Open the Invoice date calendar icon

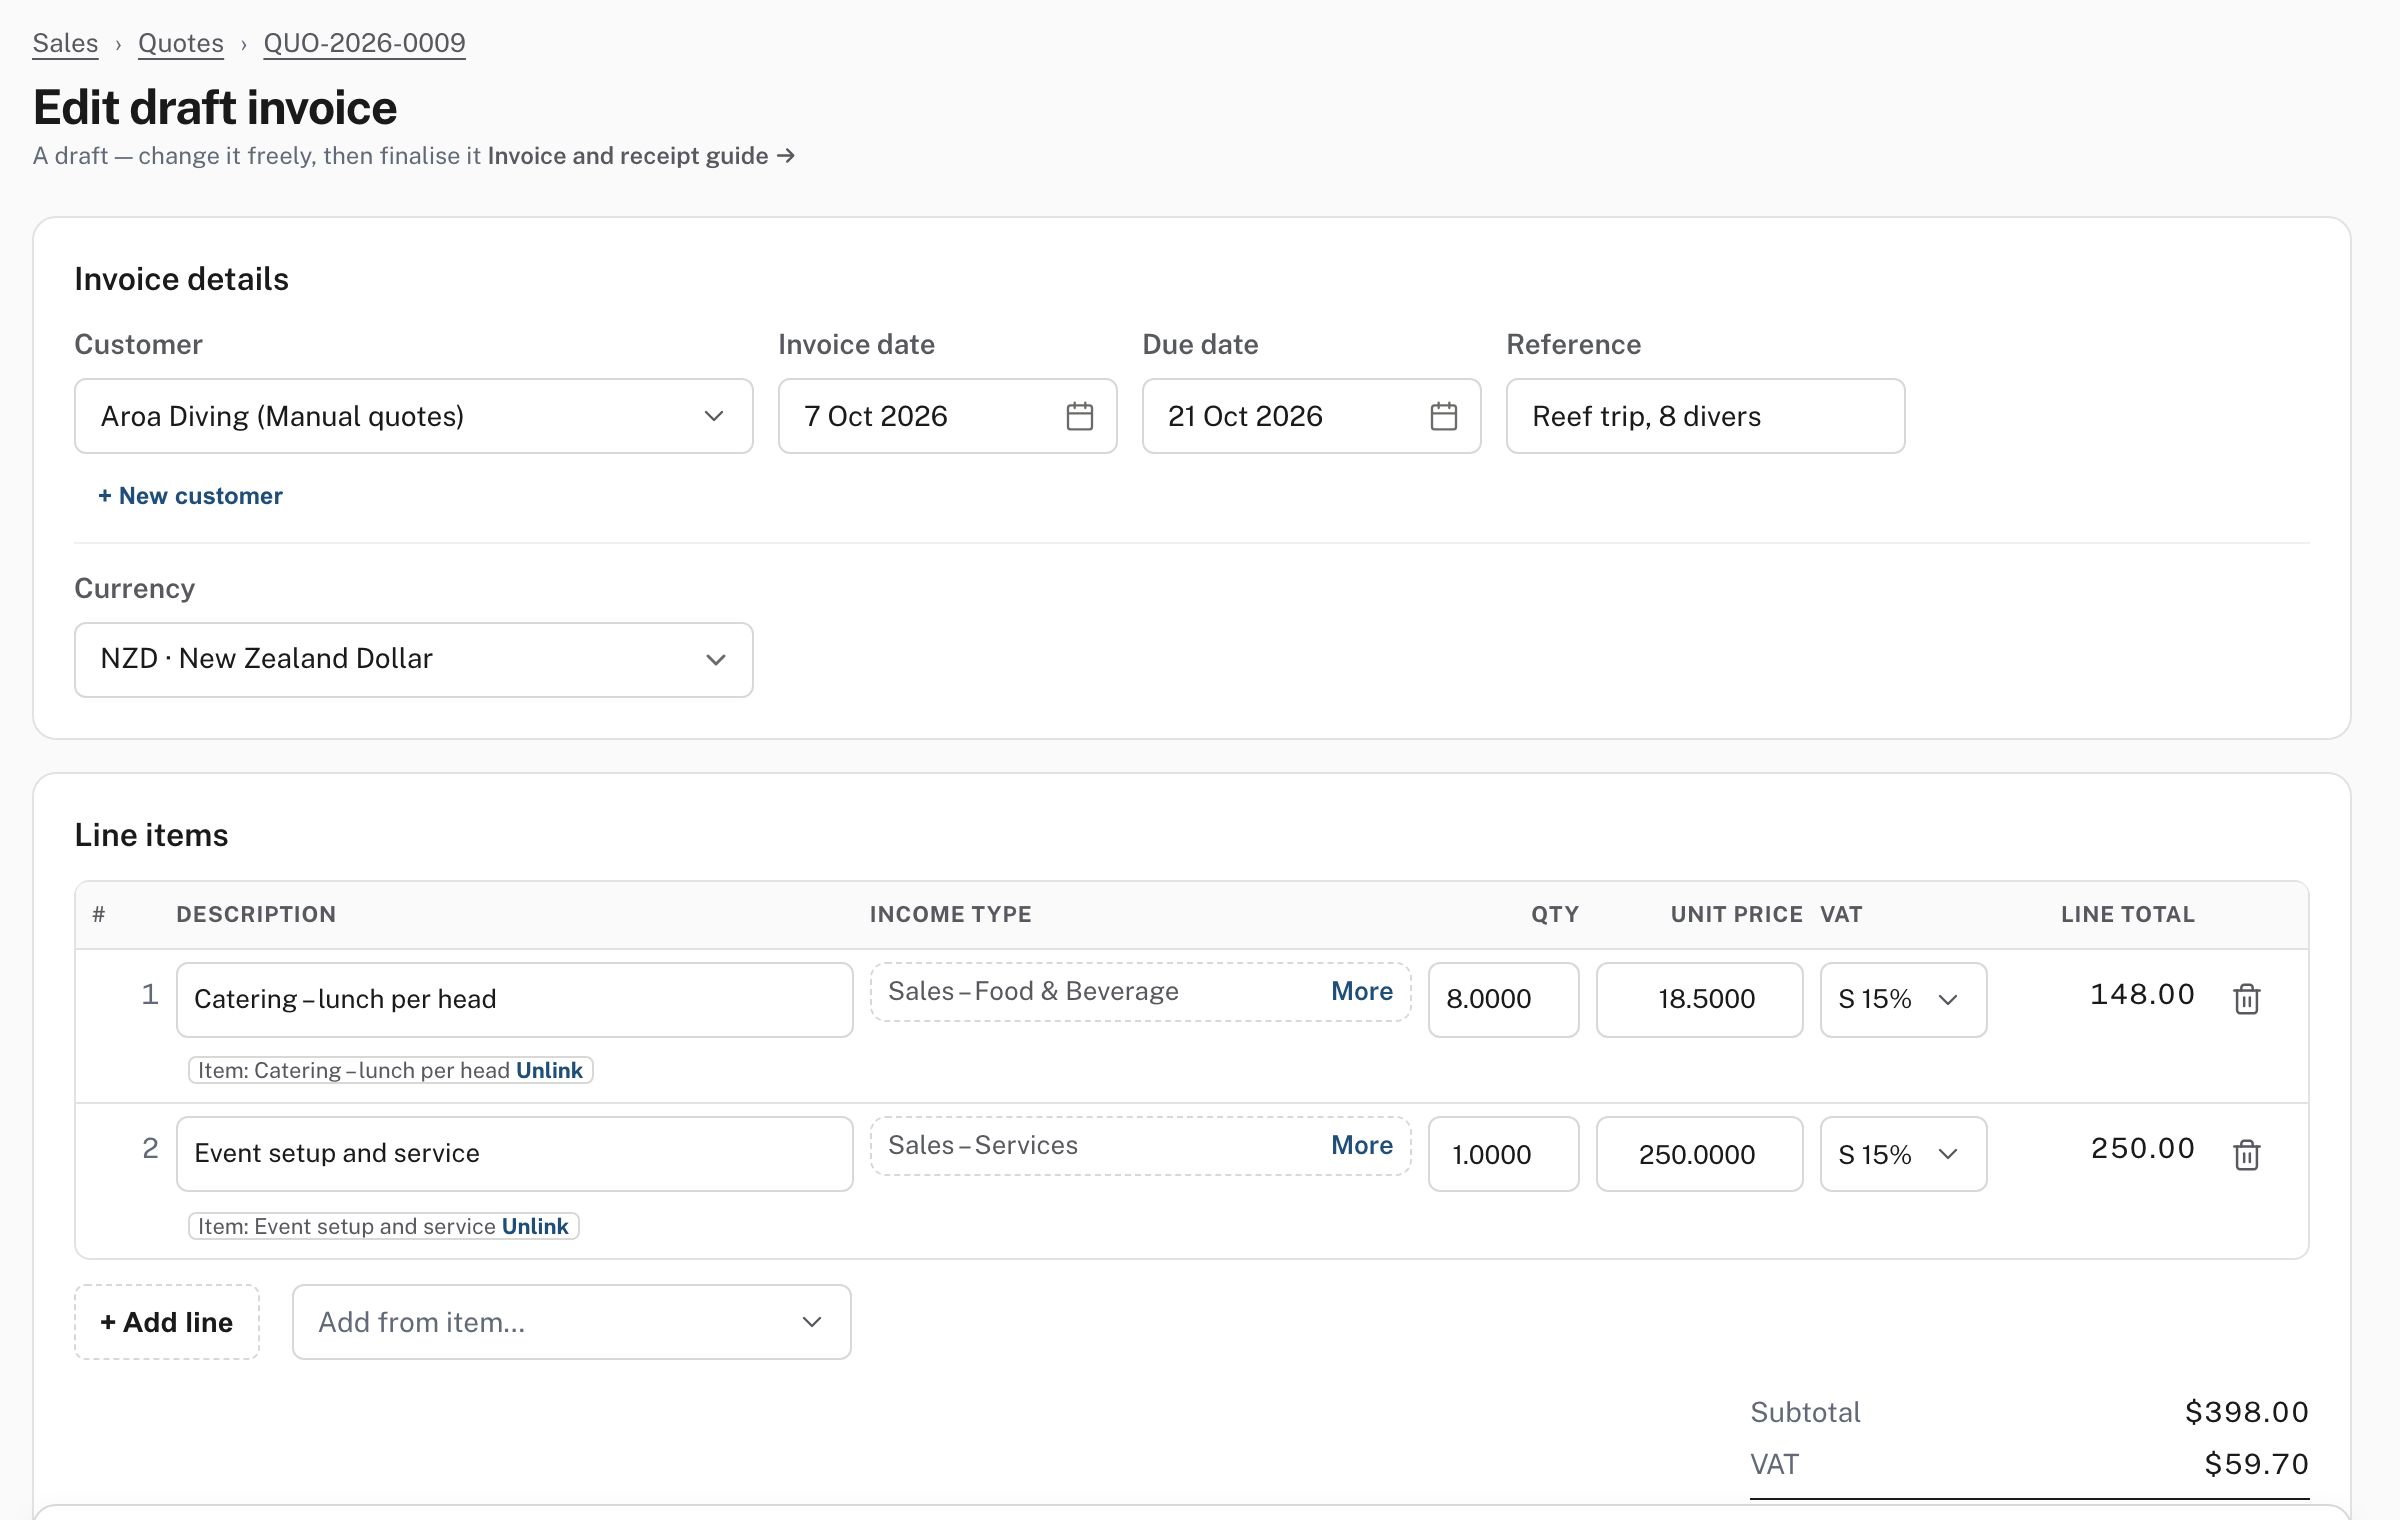1079,416
